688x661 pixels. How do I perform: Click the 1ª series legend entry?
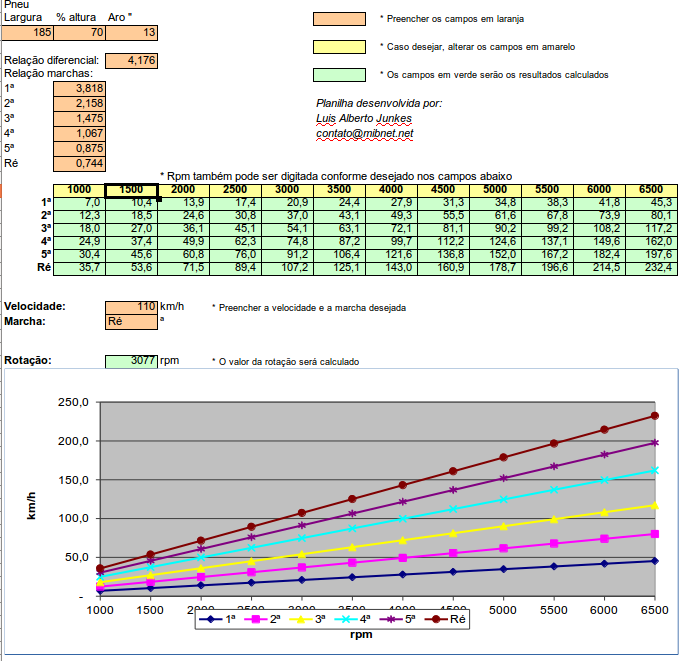(x=218, y=619)
